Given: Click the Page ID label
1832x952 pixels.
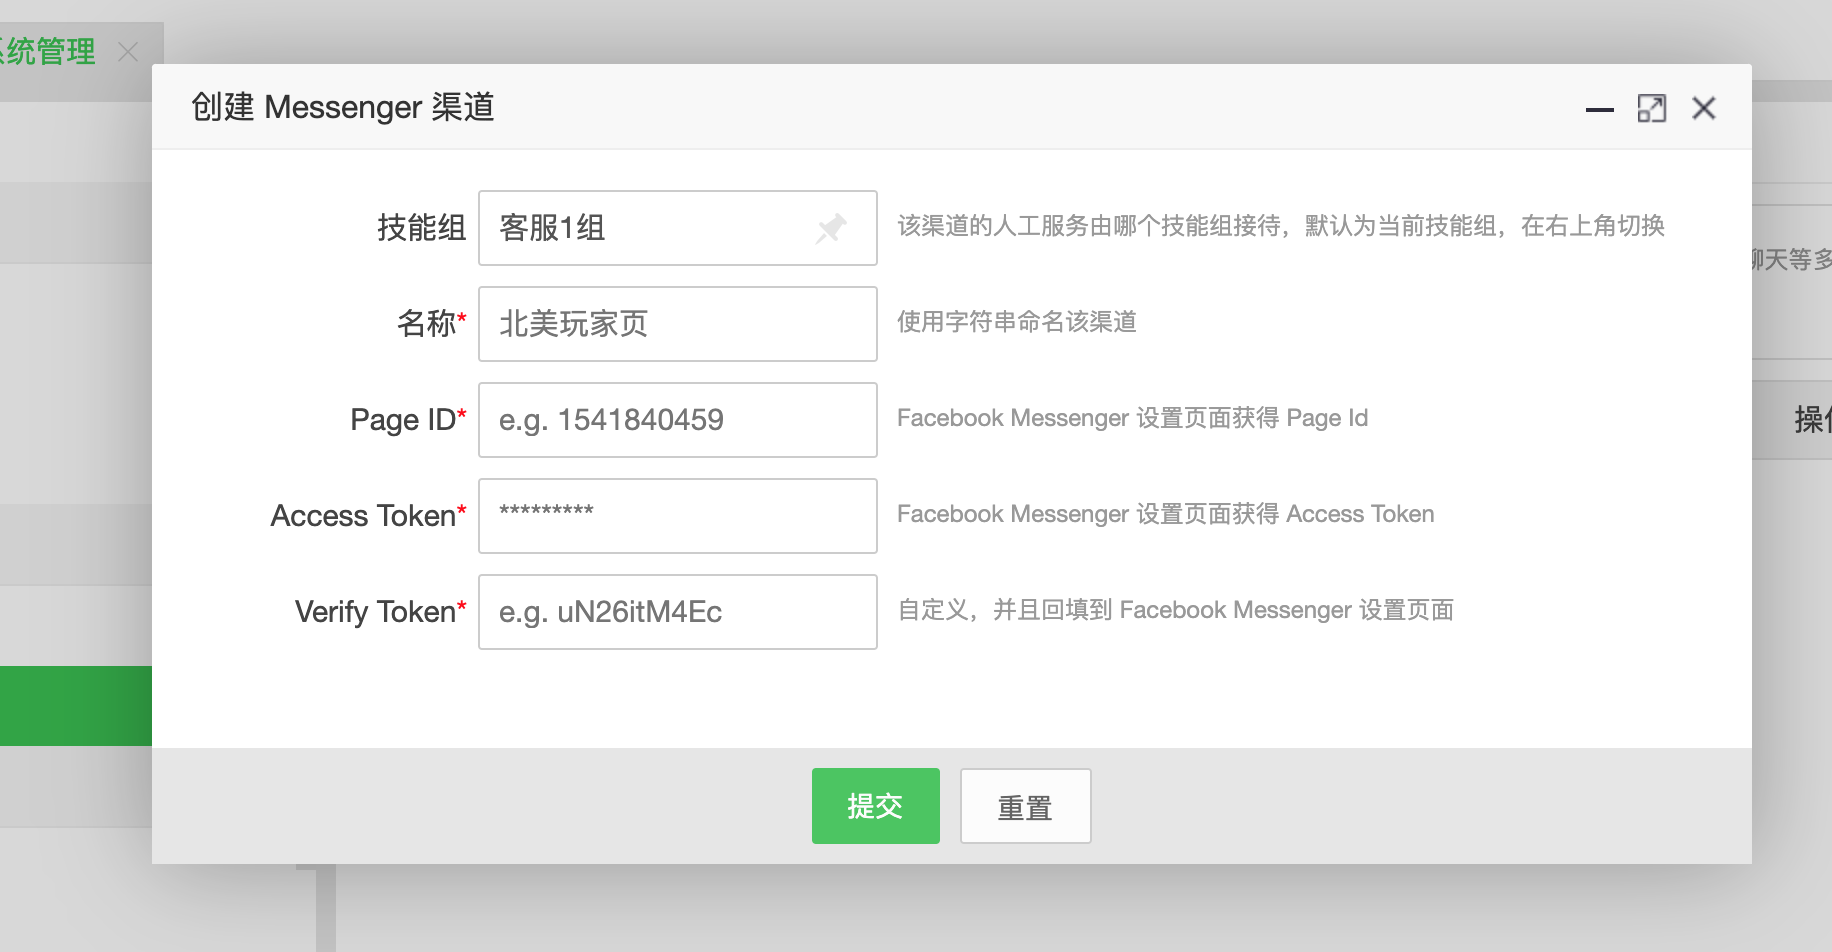Looking at the screenshot, I should 408,420.
